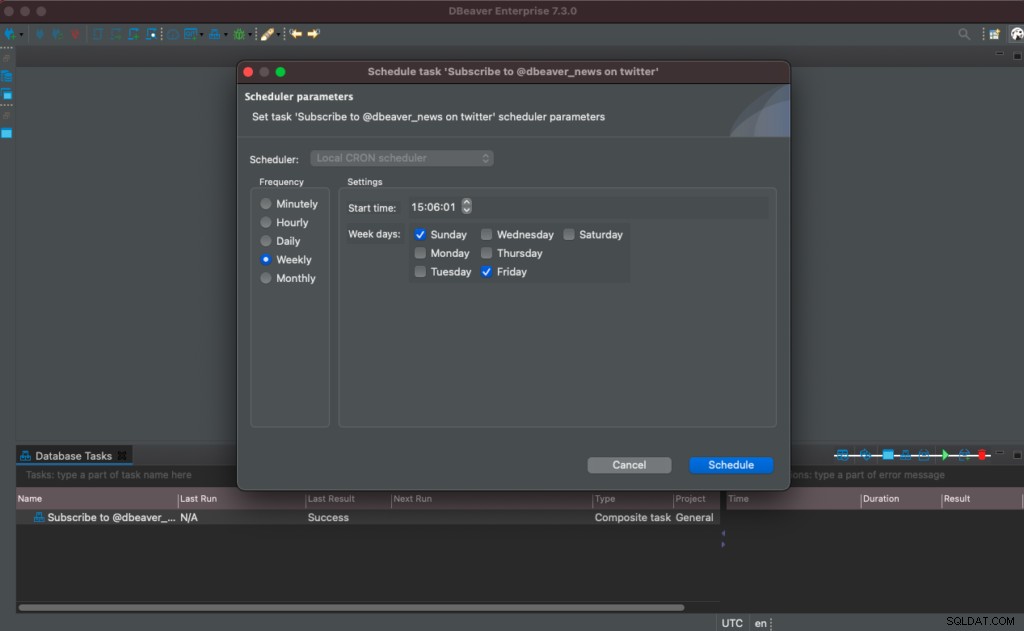
Task: Click the 'General' project cell
Action: 694,517
